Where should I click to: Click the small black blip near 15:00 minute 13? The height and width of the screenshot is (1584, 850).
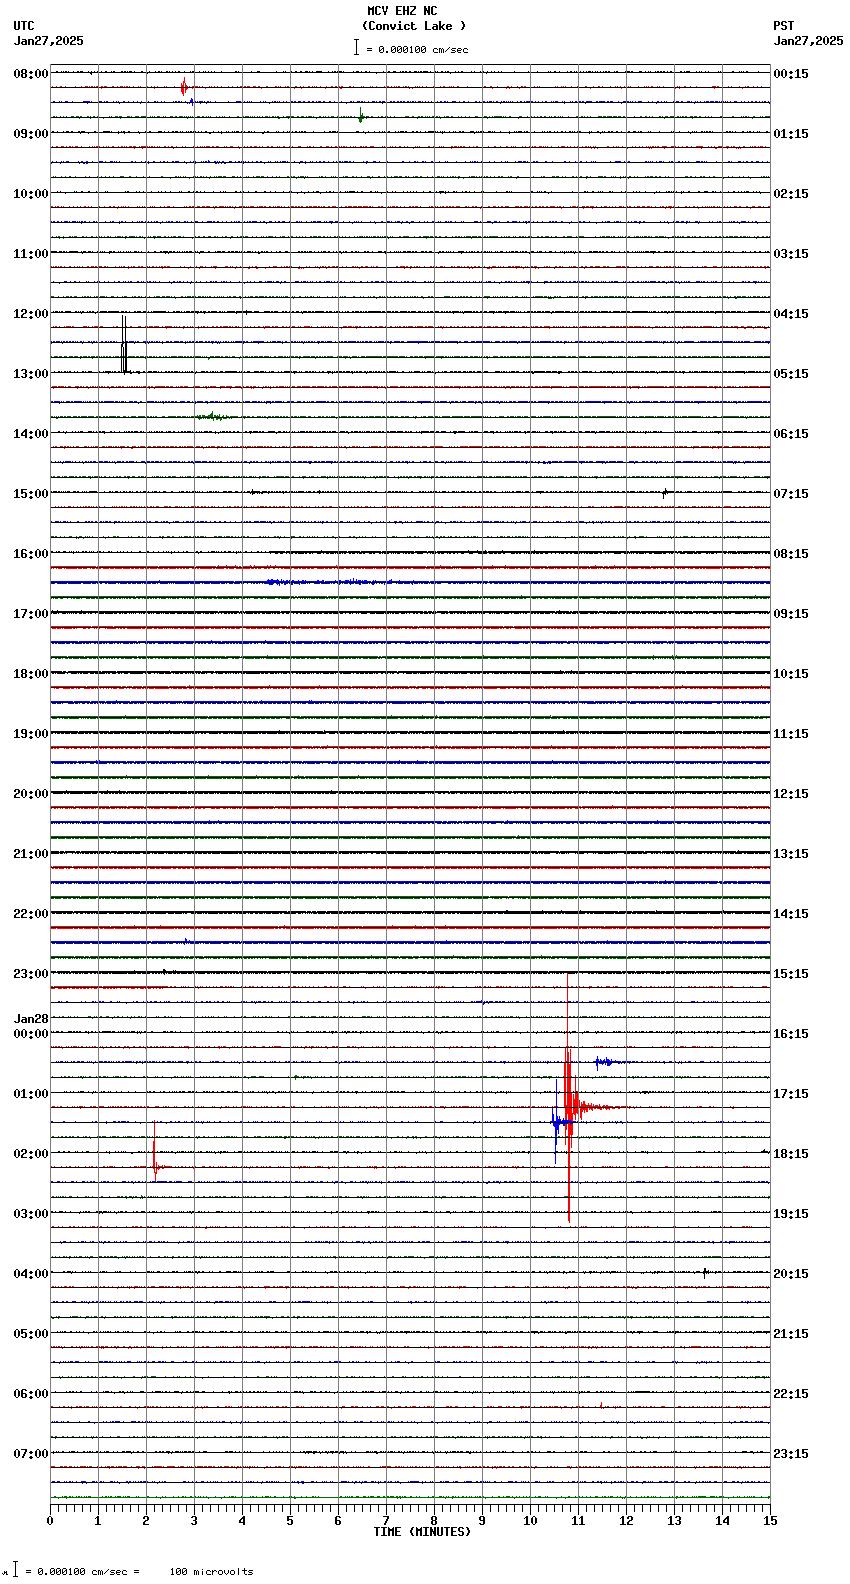click(664, 492)
